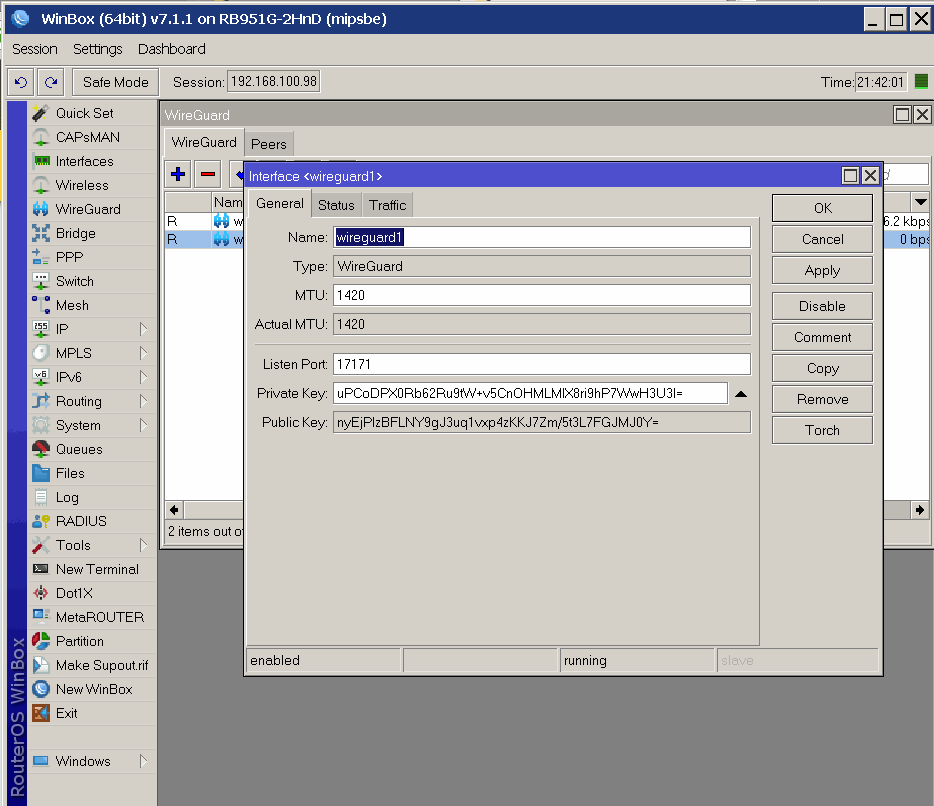Expand System submenu

(143, 425)
